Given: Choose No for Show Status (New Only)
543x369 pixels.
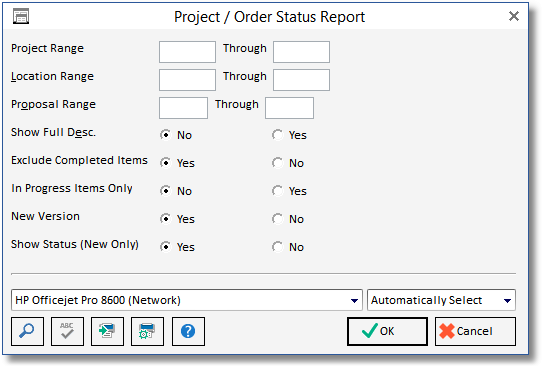Looking at the screenshot, I should (x=277, y=247).
